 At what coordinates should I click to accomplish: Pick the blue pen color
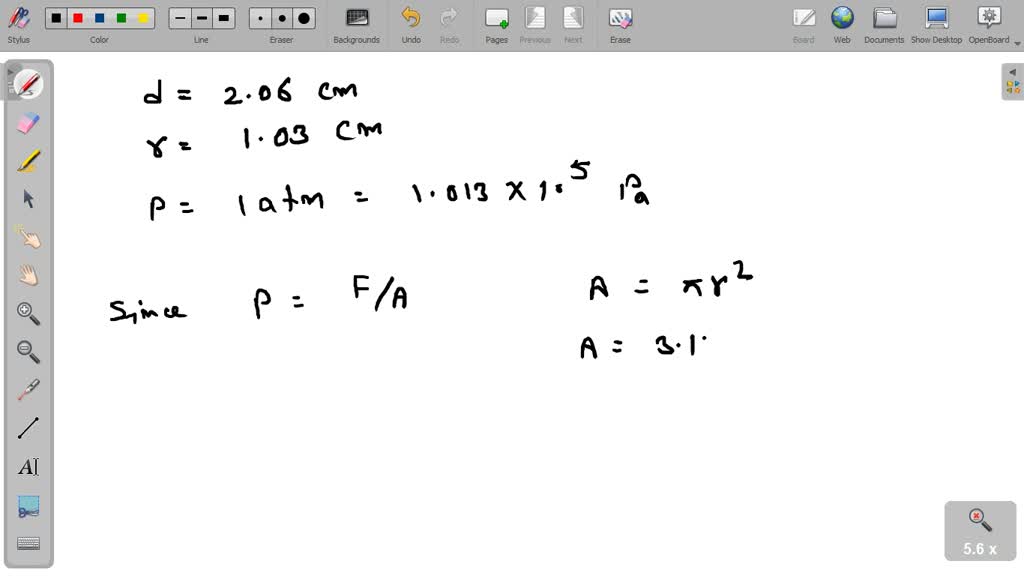[x=99, y=18]
